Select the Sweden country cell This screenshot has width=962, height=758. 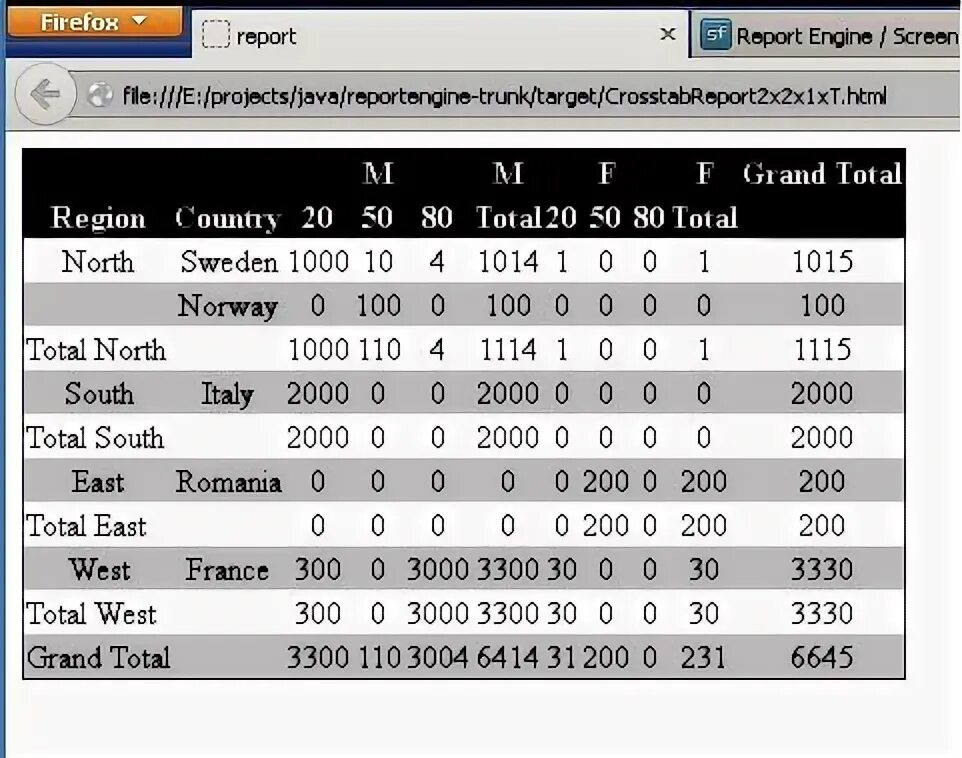click(228, 262)
